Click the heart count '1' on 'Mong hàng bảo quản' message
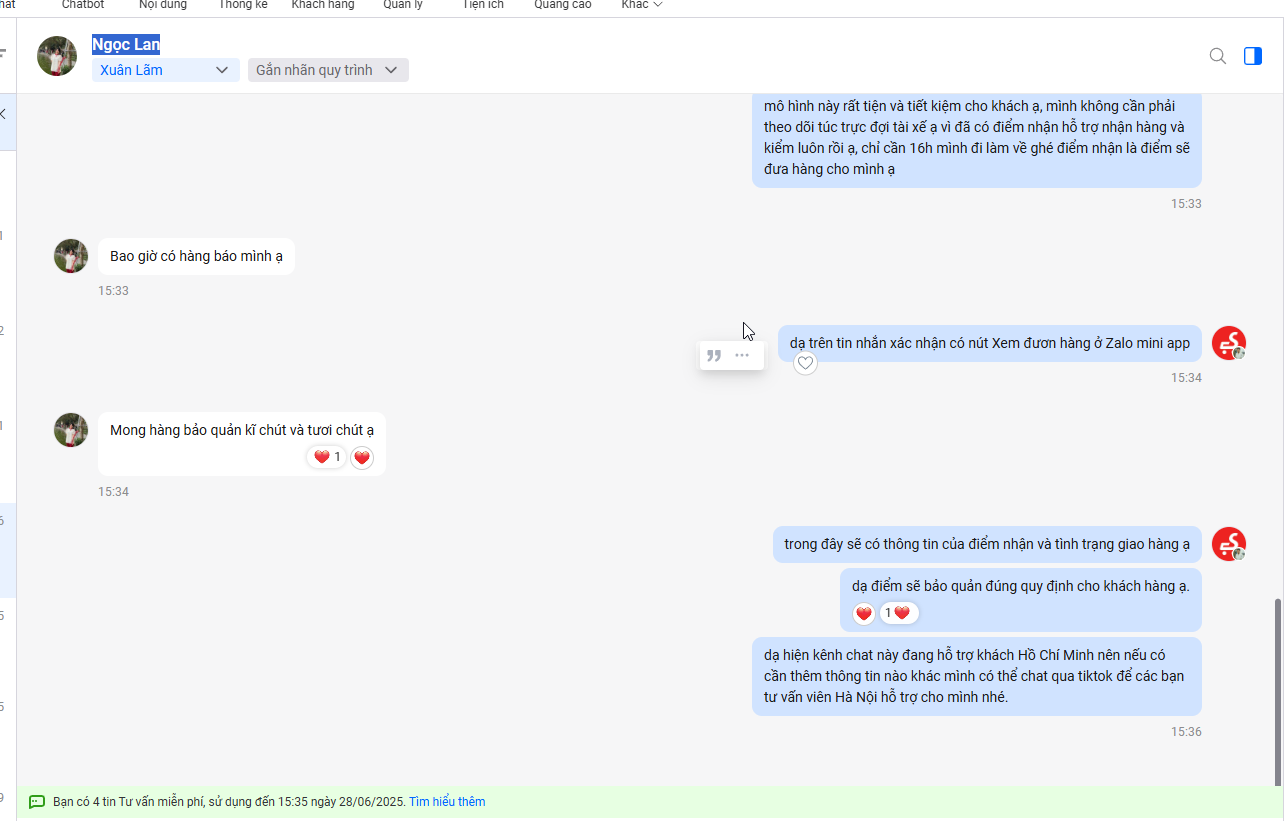 coord(326,457)
